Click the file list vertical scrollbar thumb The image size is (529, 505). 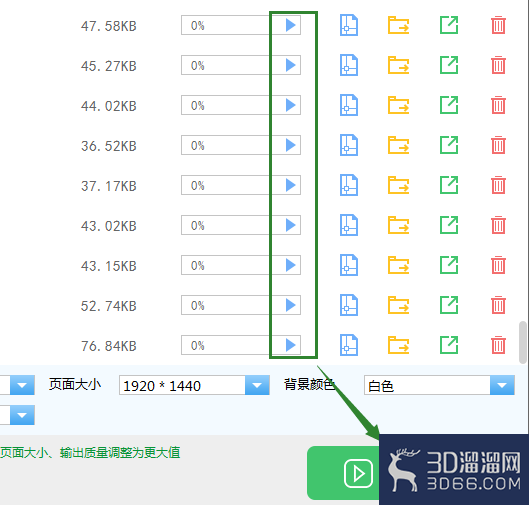[523, 342]
